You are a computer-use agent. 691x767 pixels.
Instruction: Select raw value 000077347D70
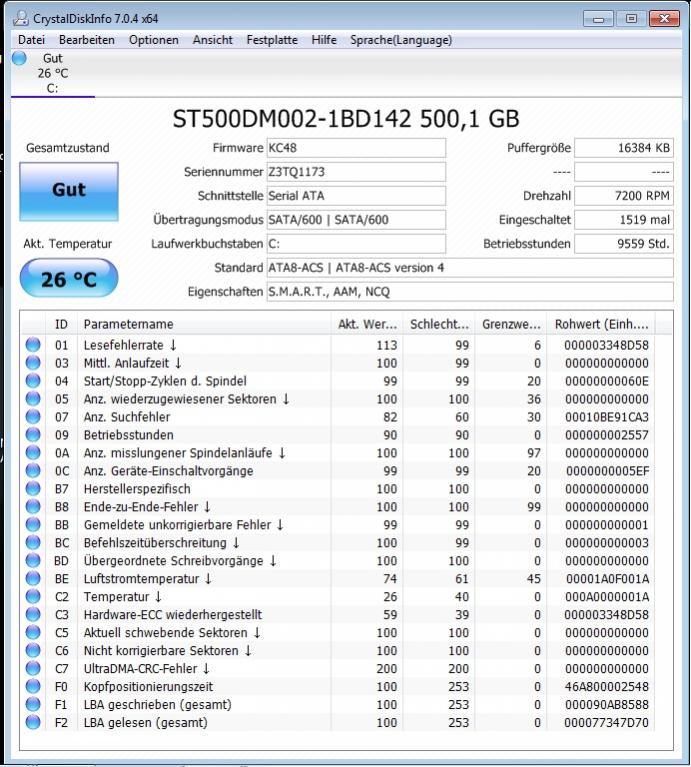[607, 722]
